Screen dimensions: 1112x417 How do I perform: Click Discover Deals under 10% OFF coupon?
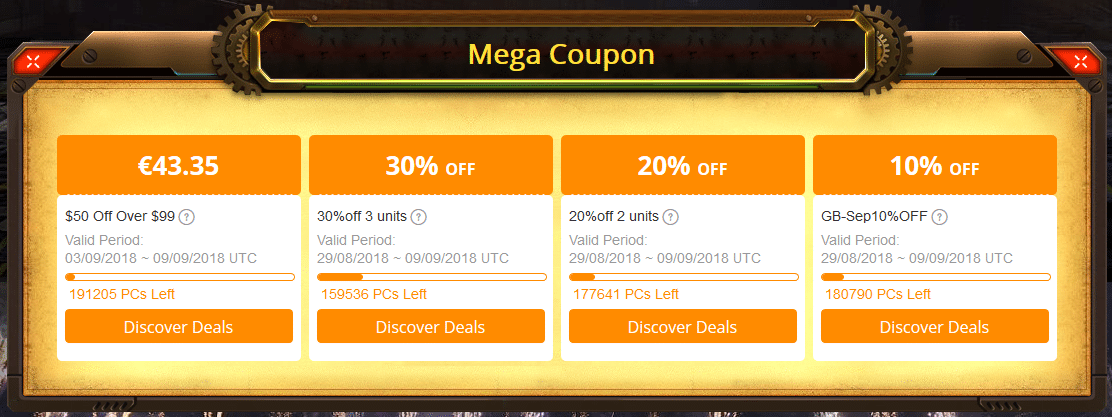pyautogui.click(x=935, y=327)
